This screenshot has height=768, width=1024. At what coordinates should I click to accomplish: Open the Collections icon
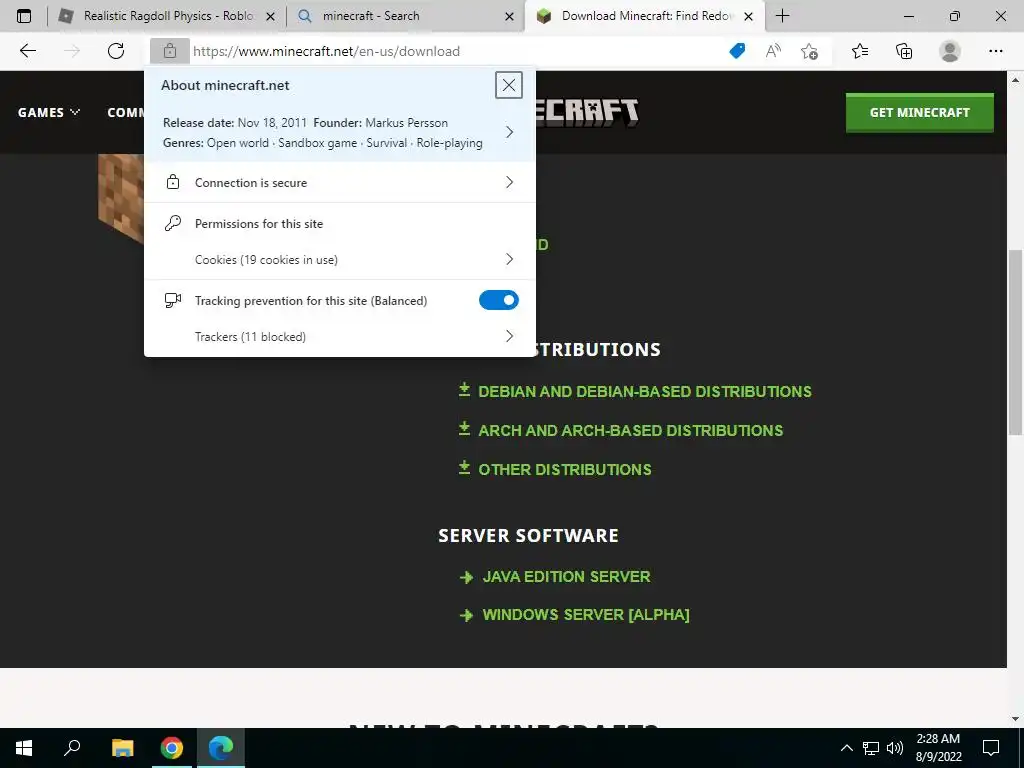coord(904,51)
